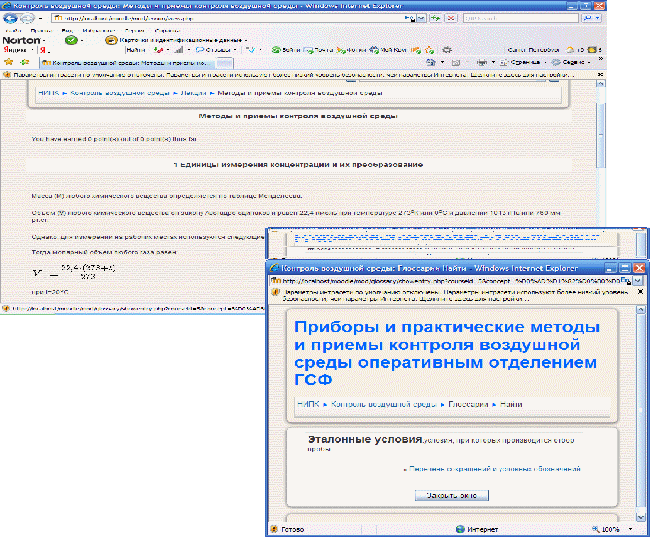This screenshot has height=538, width=650.
Task: Click main window information bar message
Action: point(293,75)
